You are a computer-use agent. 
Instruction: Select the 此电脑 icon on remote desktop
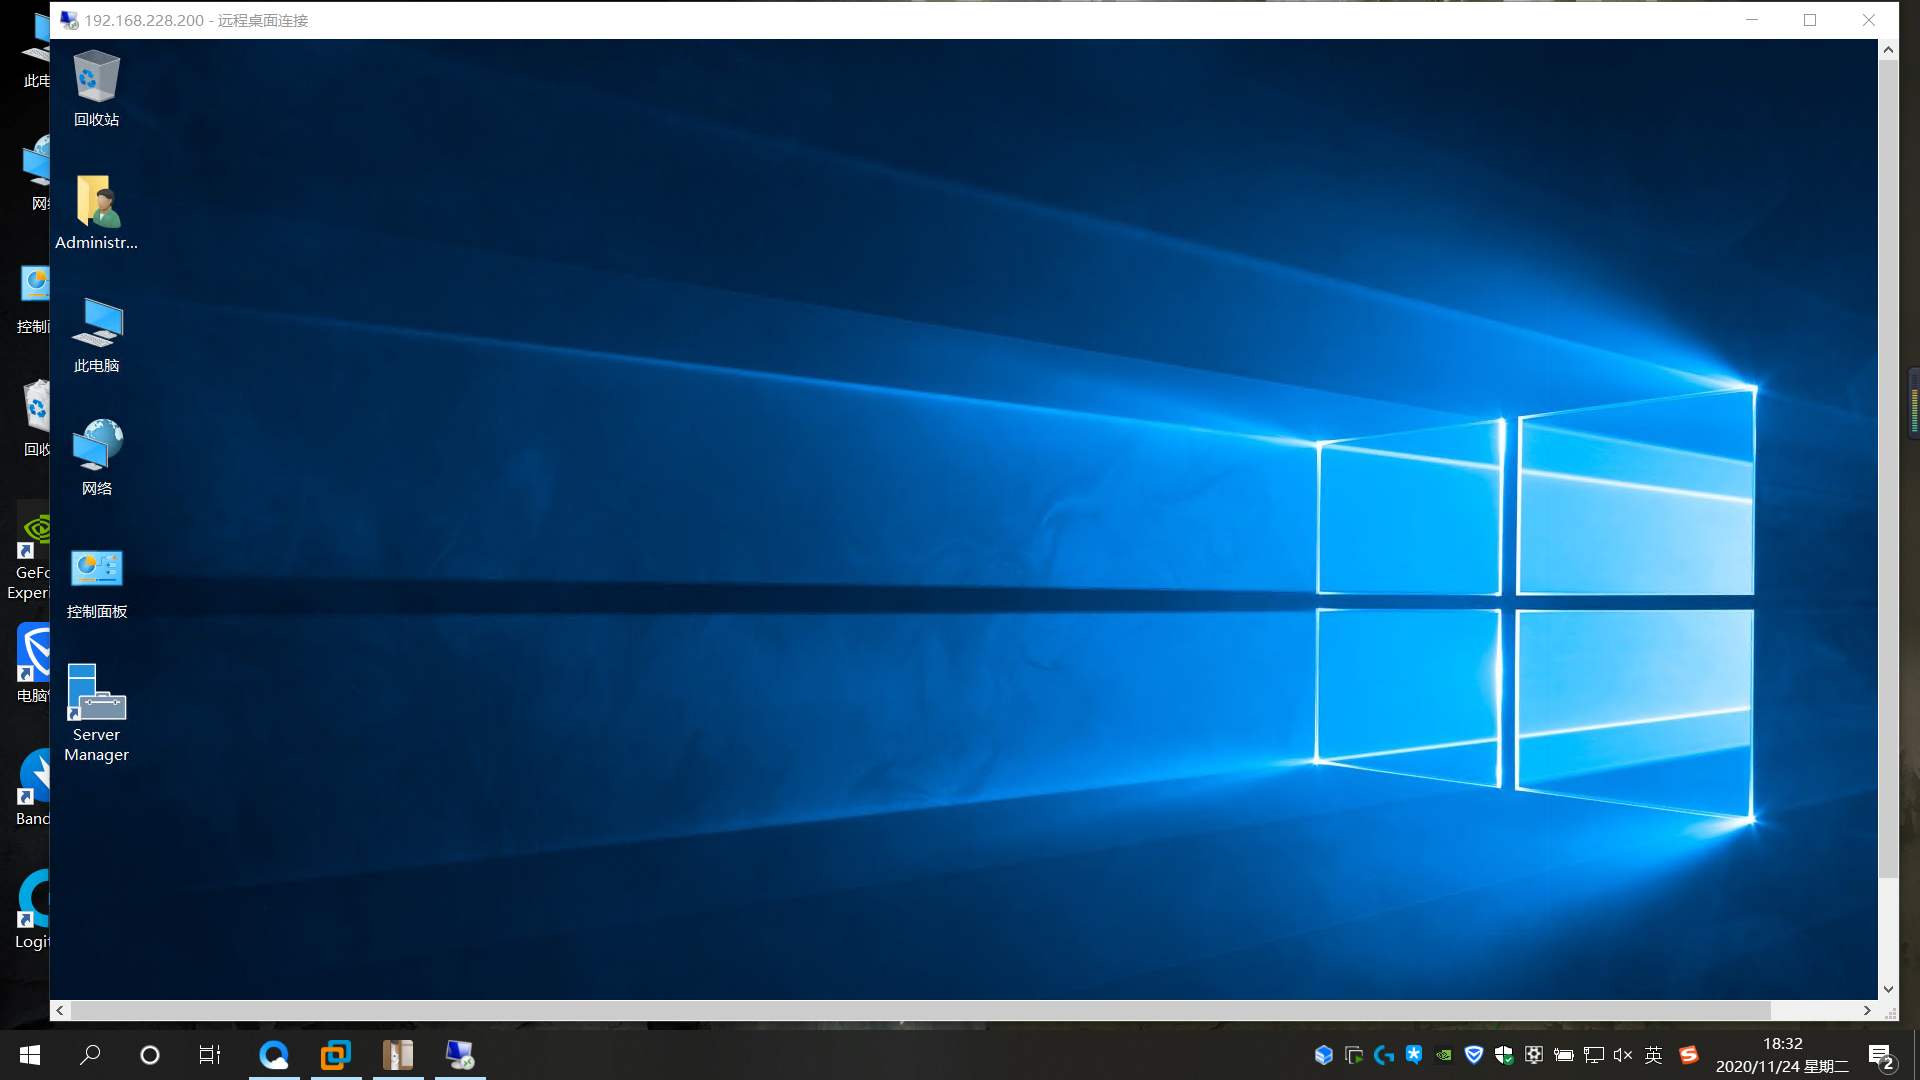[x=96, y=335]
